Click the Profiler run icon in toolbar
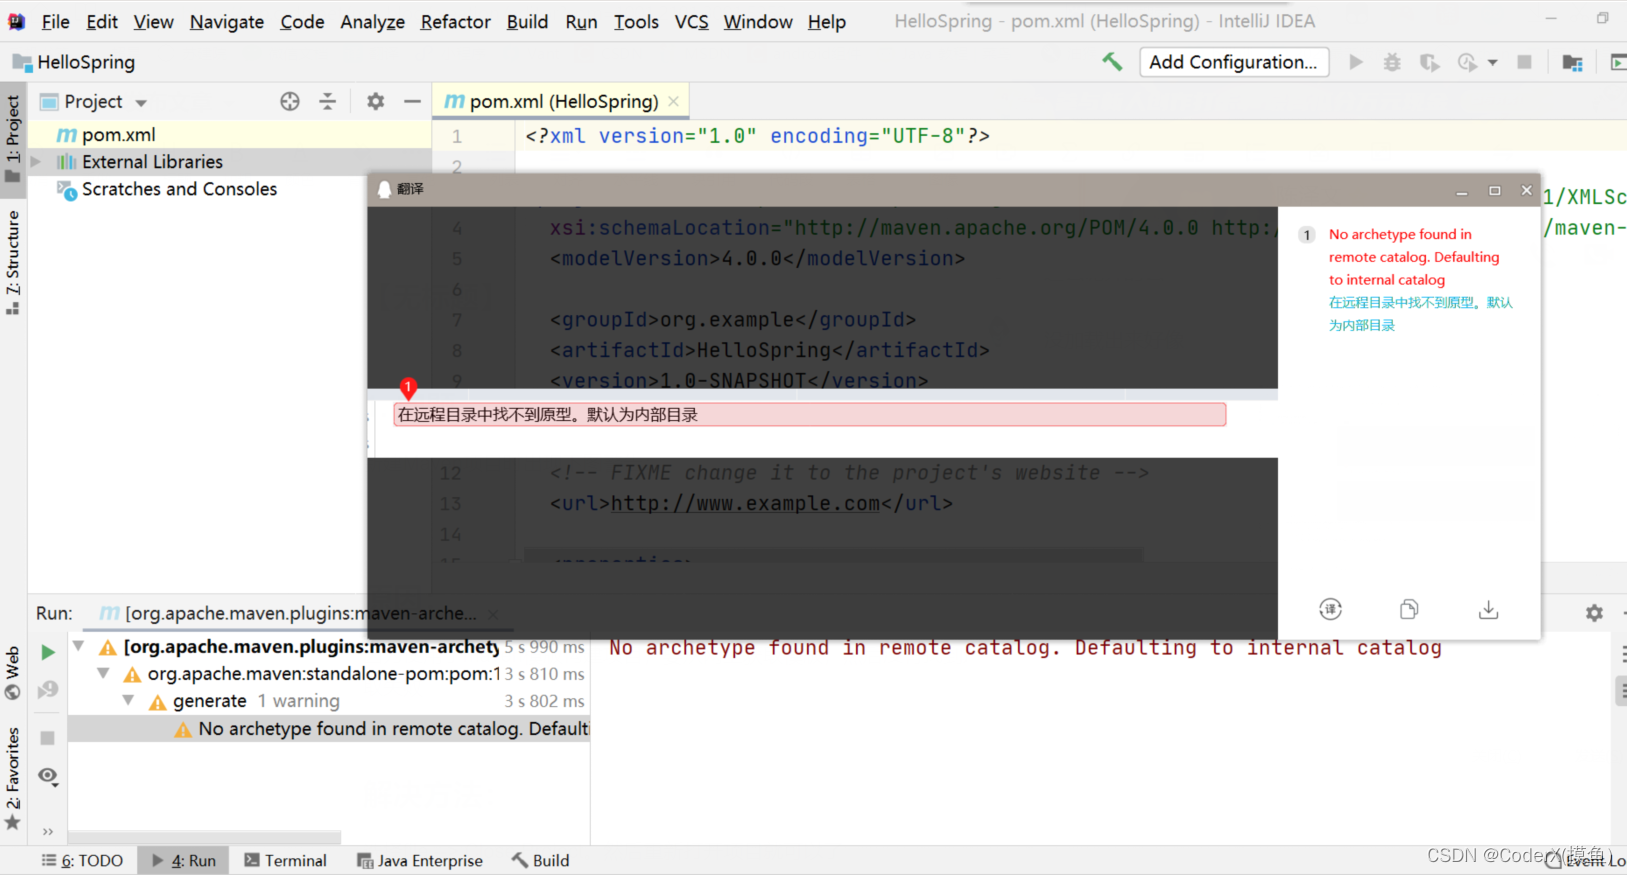The height and width of the screenshot is (875, 1627). coord(1467,62)
